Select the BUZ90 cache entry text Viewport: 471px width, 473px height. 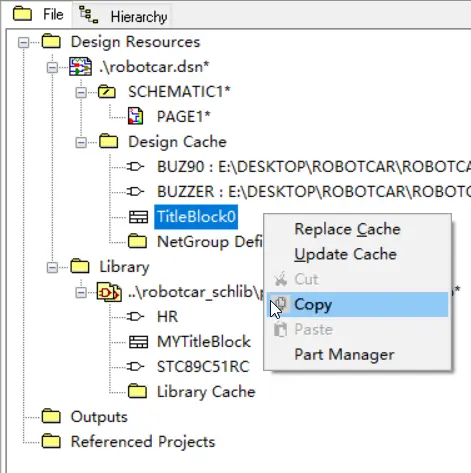pyautogui.click(x=314, y=167)
